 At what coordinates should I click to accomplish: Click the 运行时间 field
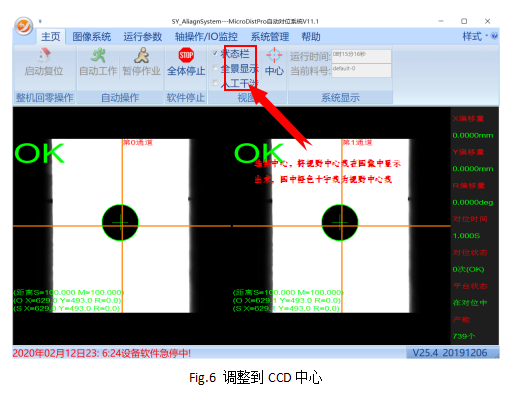[361, 56]
